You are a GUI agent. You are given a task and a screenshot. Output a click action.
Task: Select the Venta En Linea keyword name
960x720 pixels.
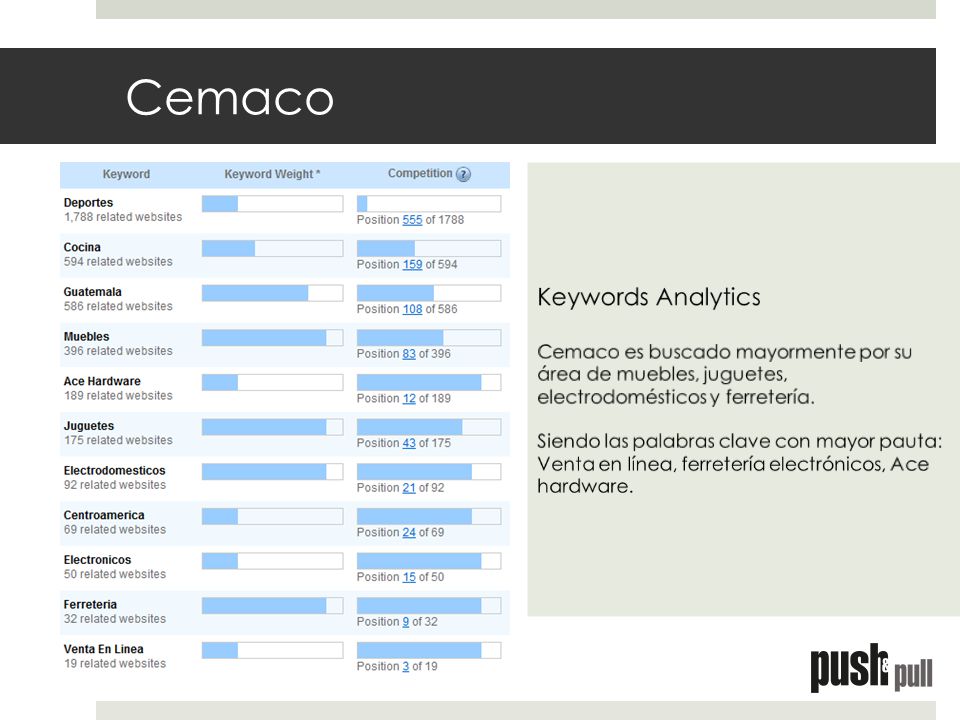[103, 650]
